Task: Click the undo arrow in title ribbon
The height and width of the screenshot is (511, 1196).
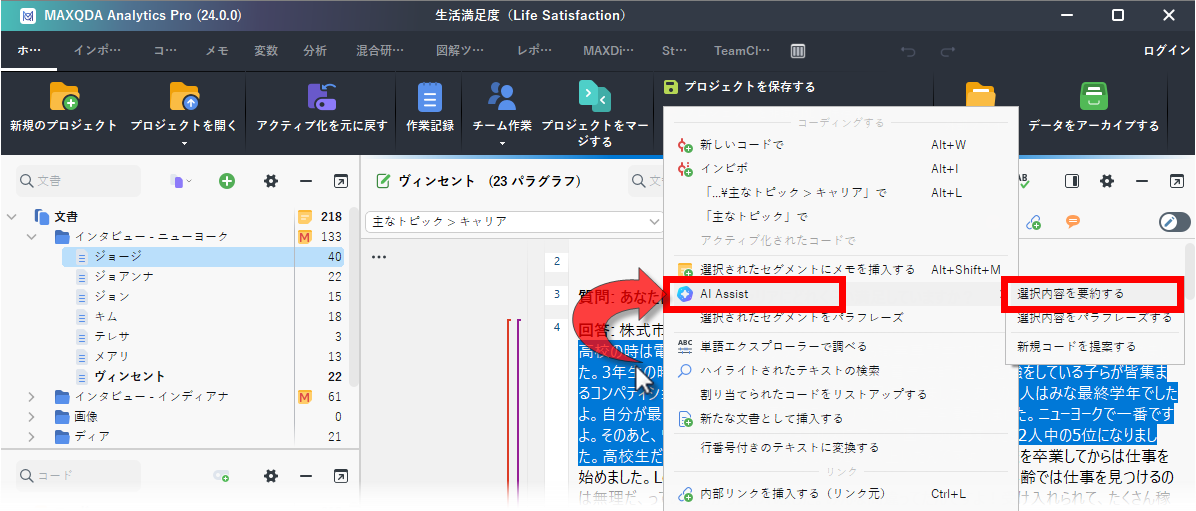Action: pos(908,51)
